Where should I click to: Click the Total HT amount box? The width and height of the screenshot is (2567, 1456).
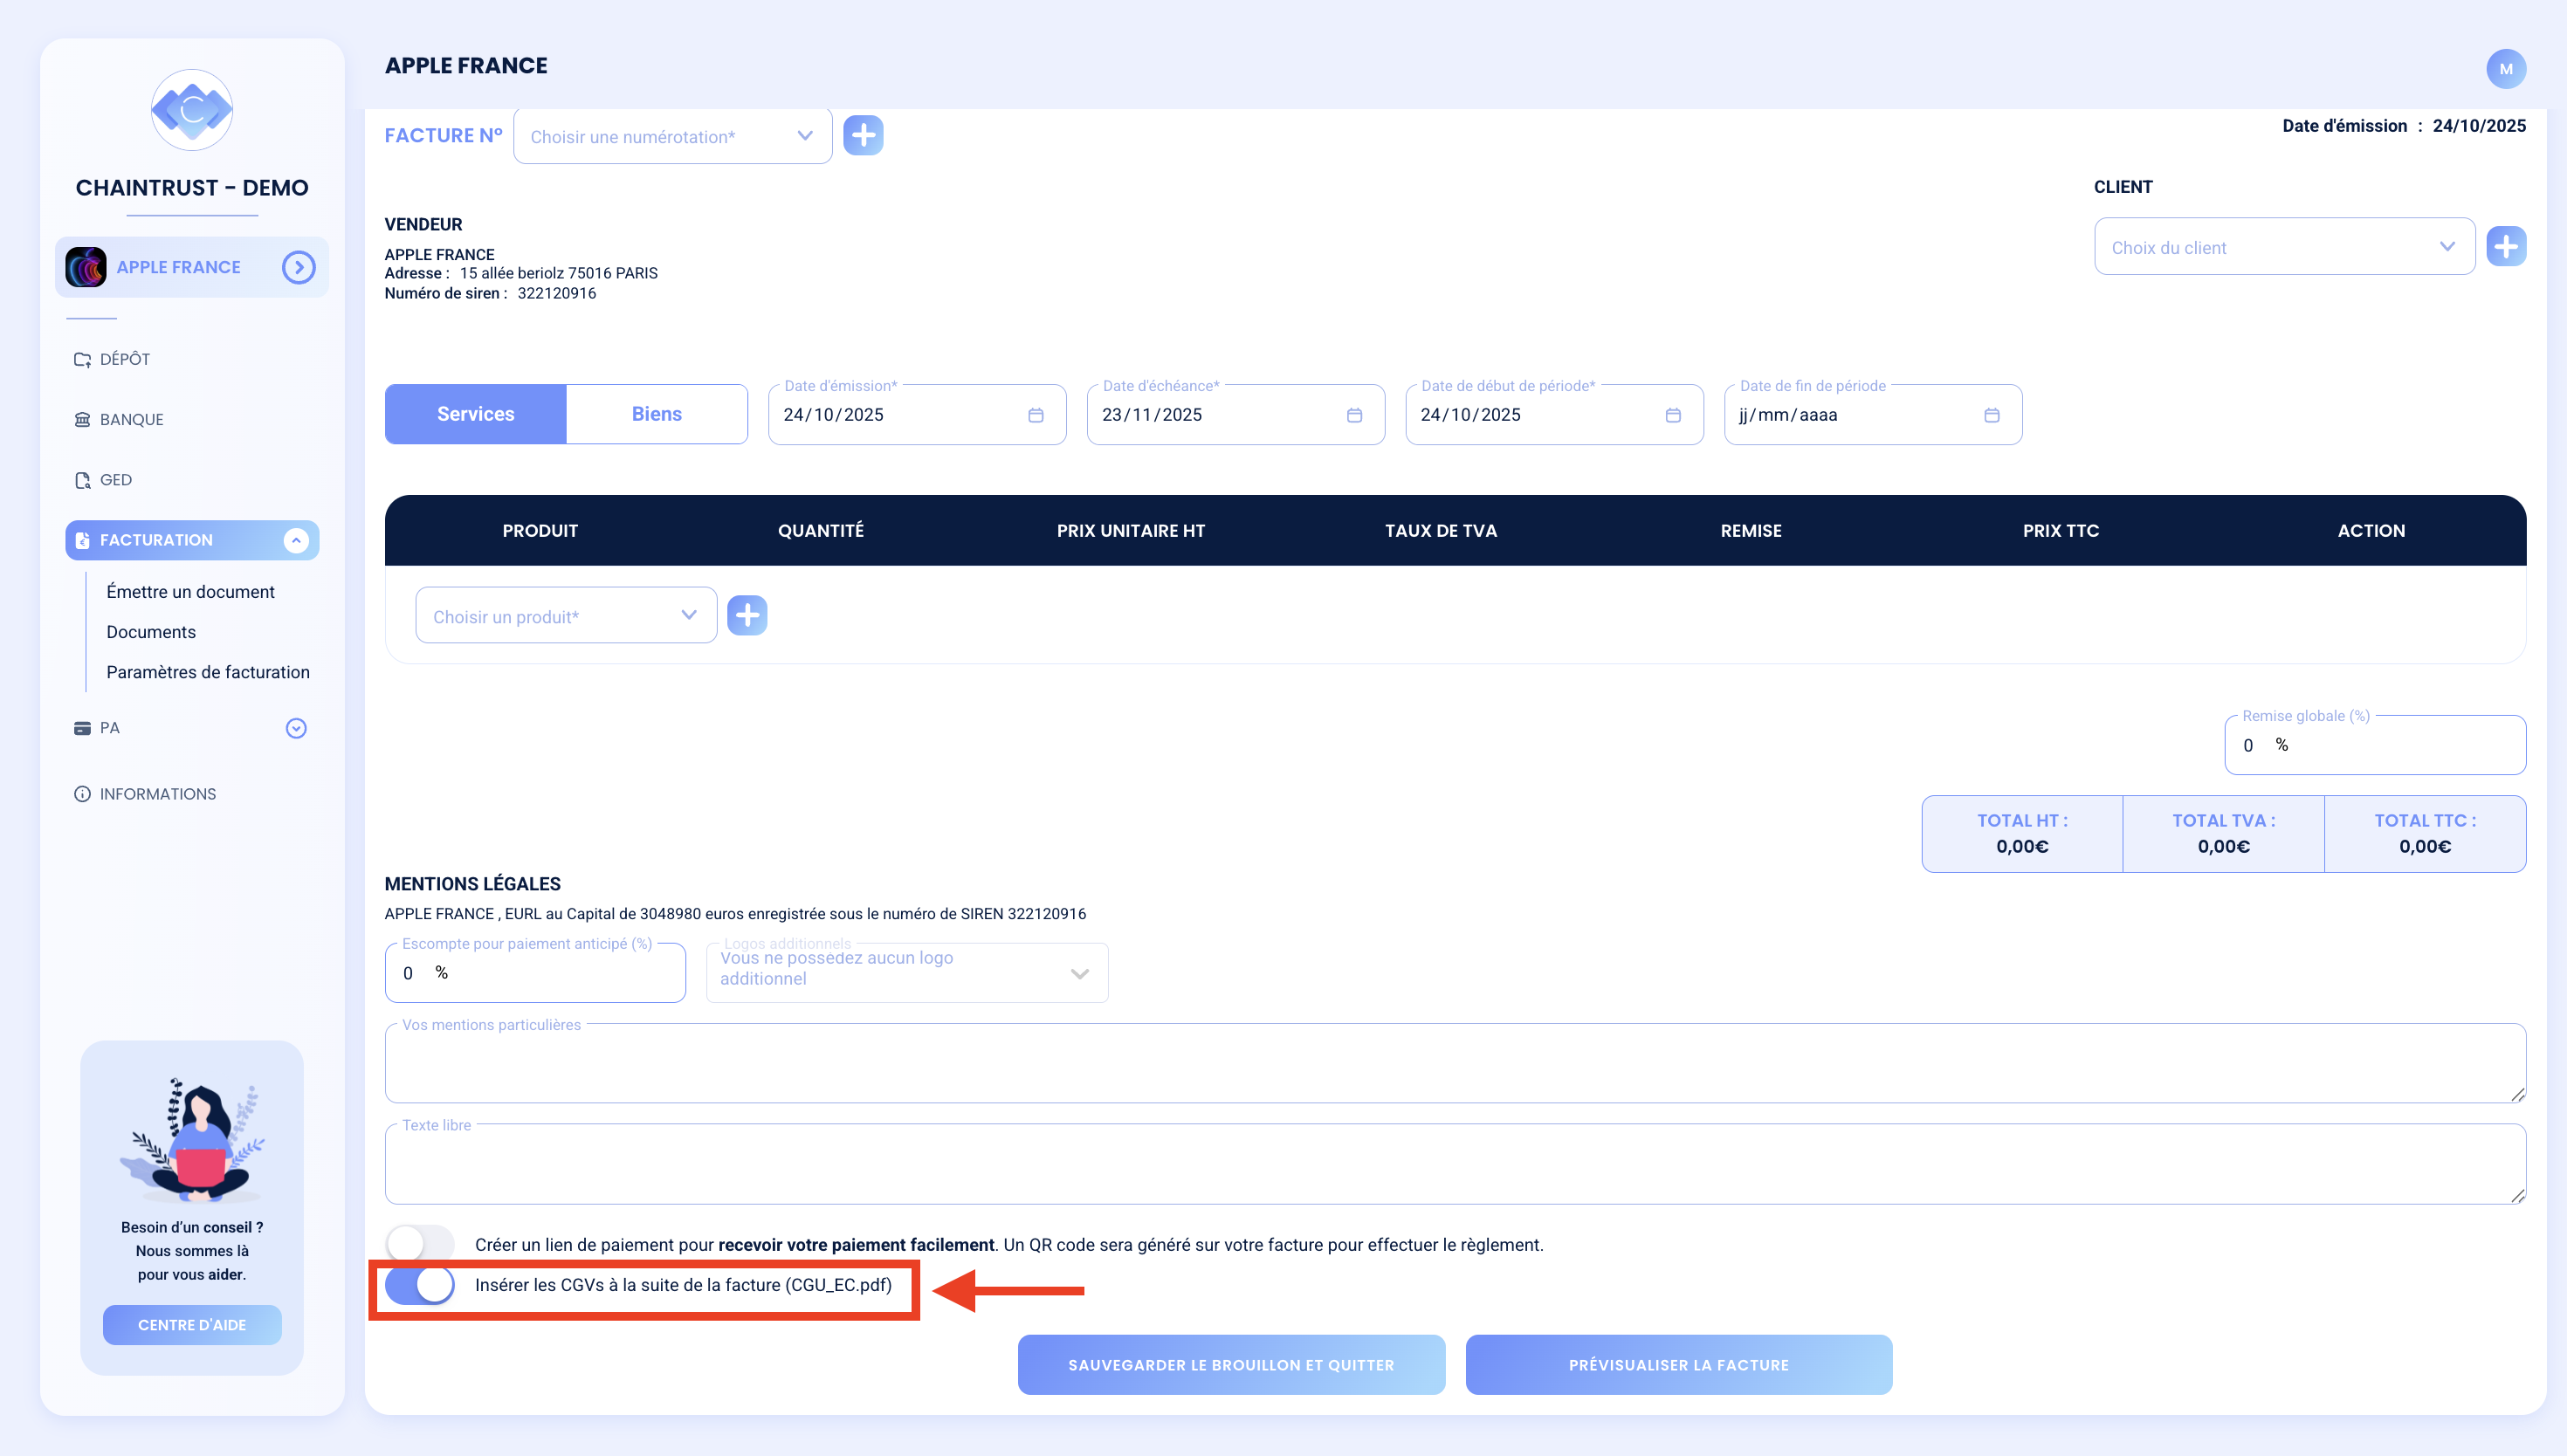(x=2022, y=834)
